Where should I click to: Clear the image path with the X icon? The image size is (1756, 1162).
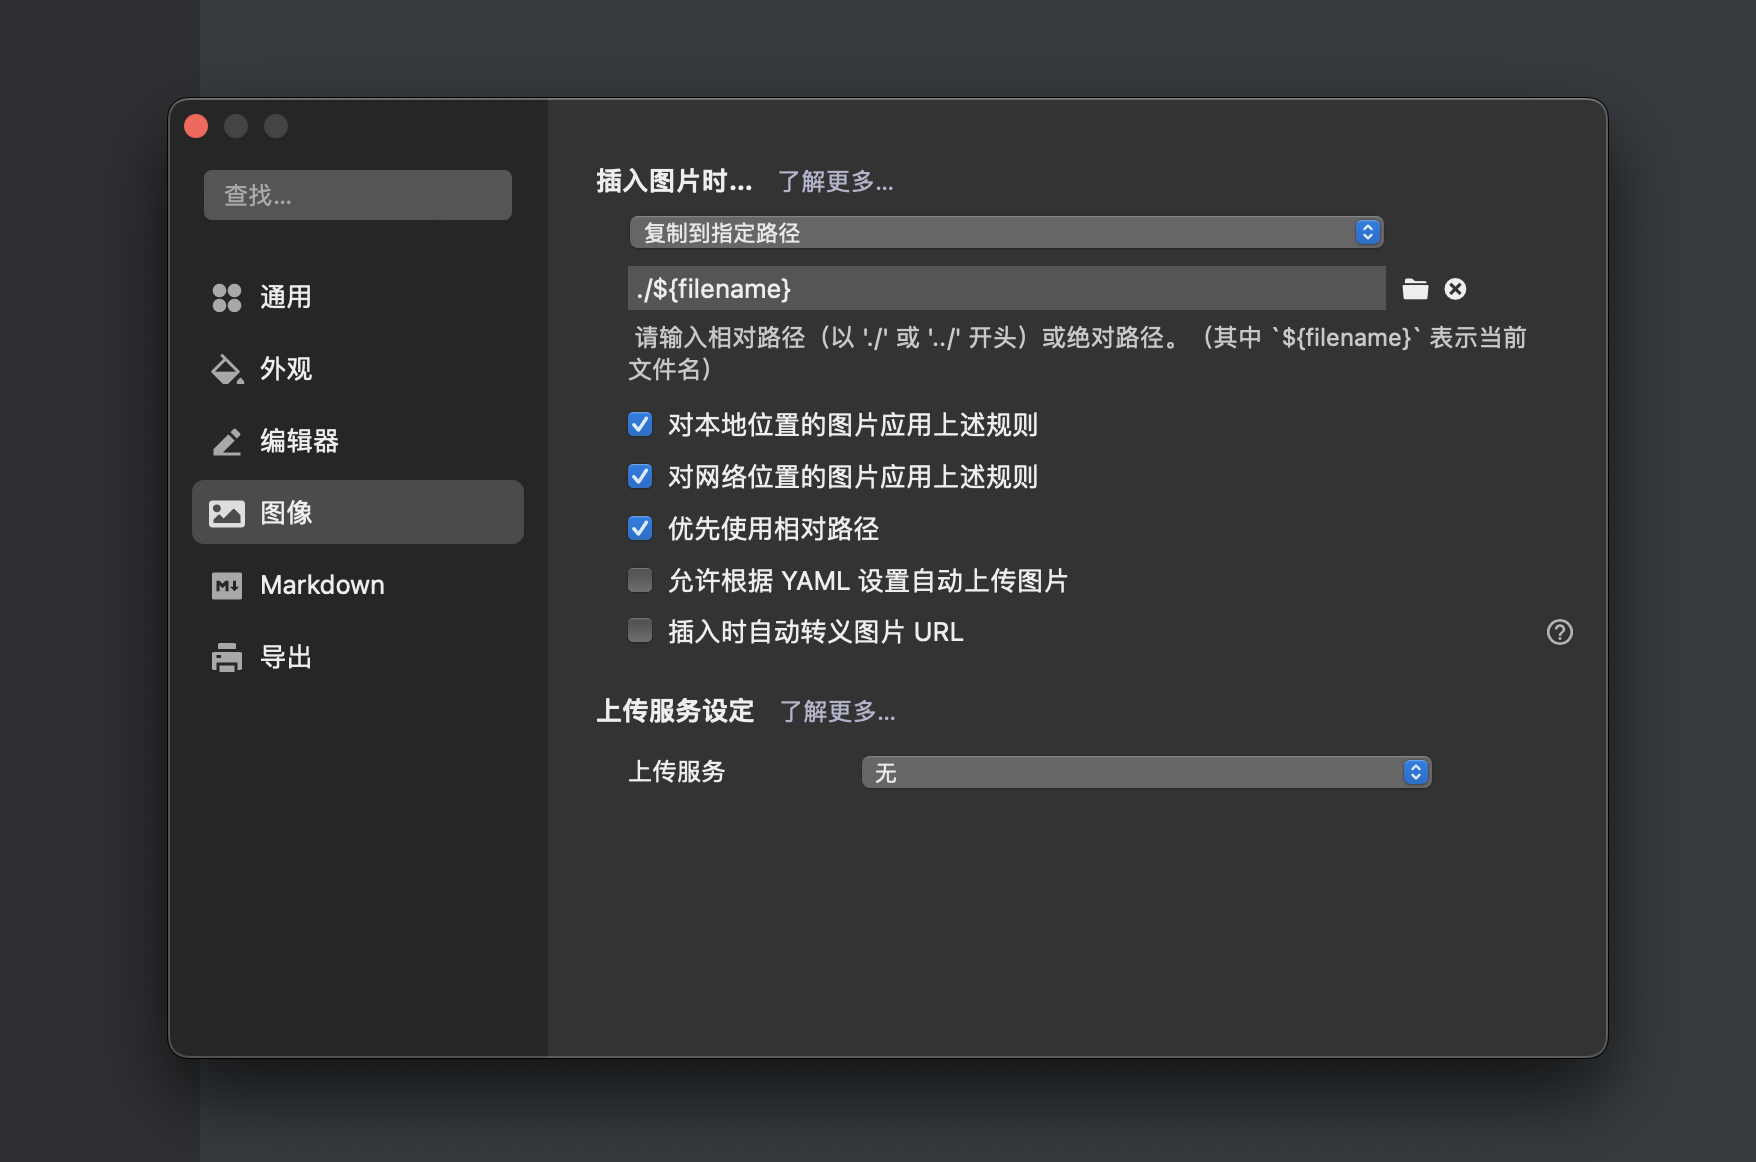tap(1456, 289)
